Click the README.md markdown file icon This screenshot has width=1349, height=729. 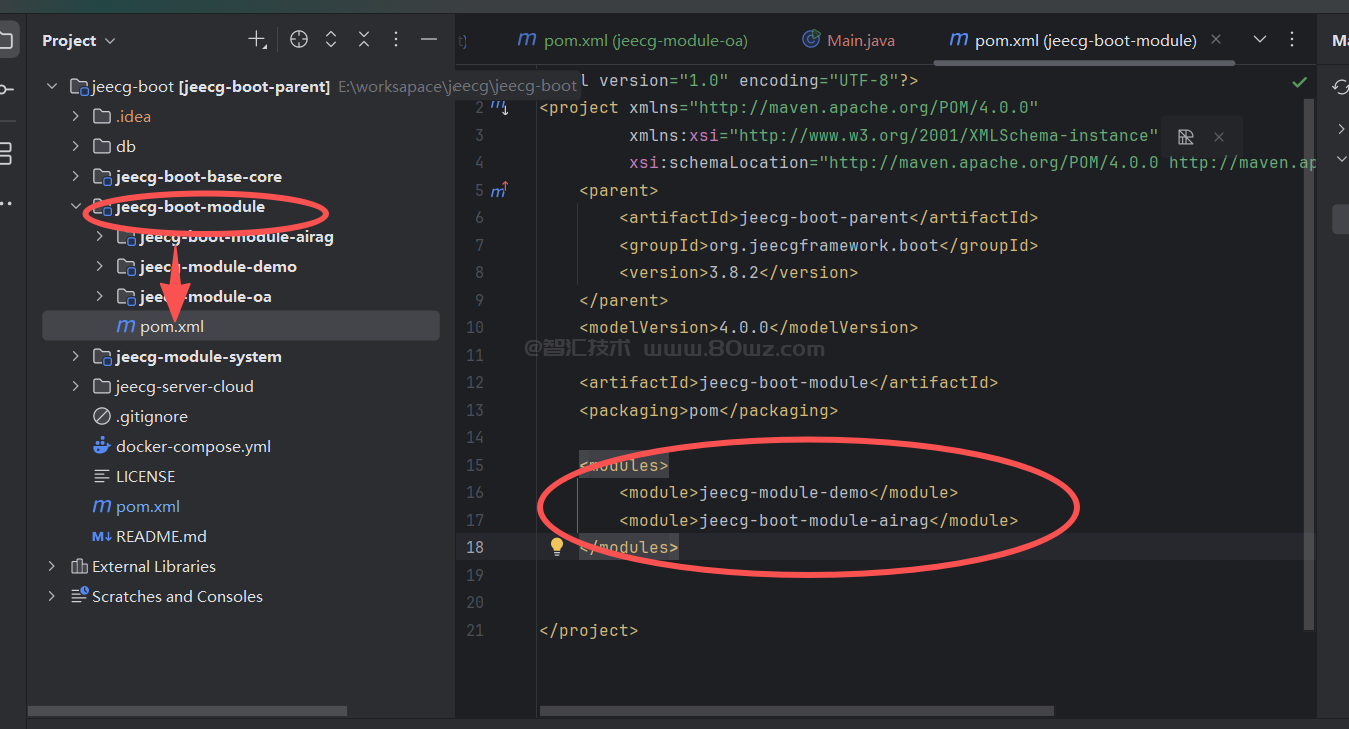point(102,536)
